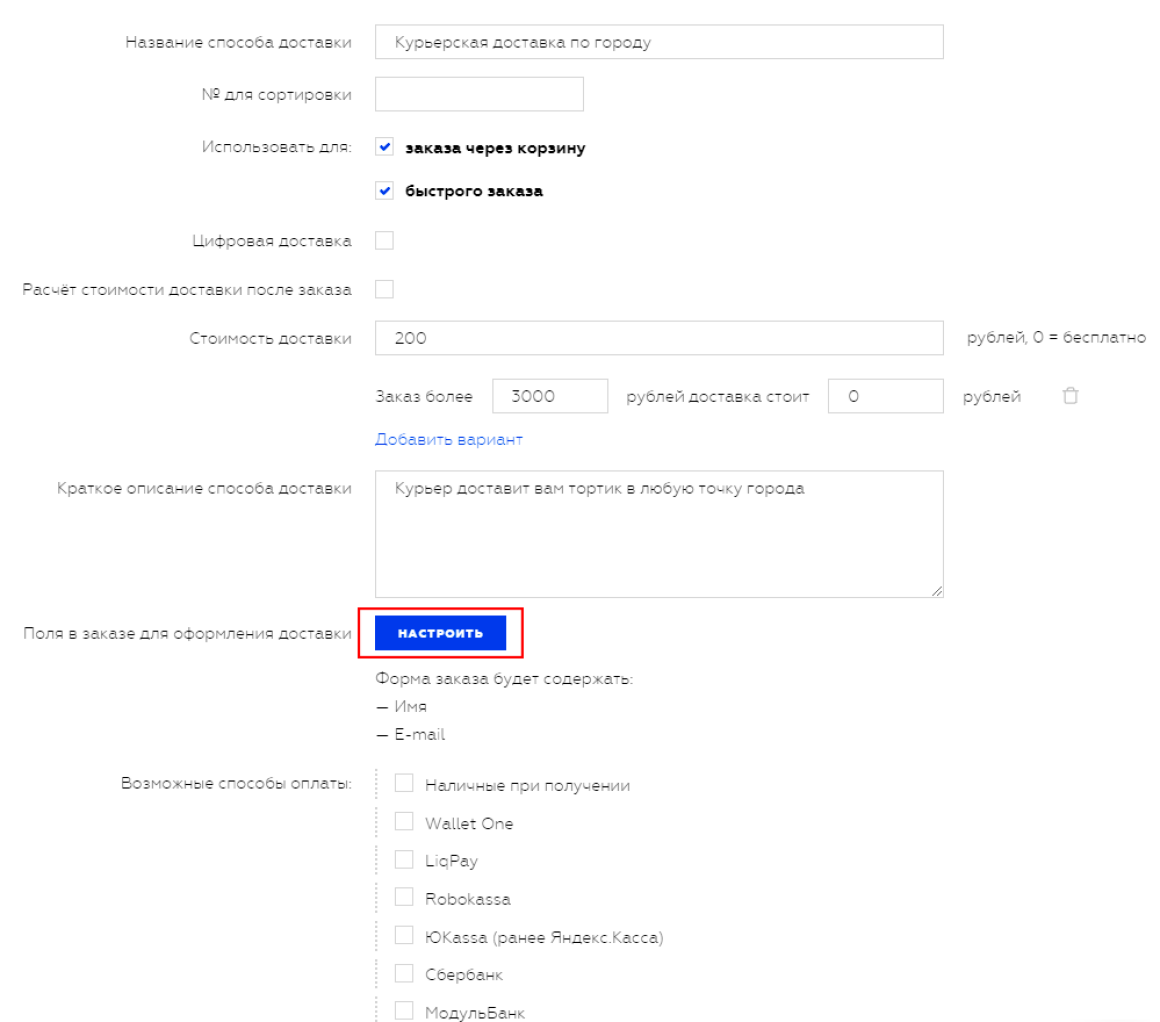Click the 'Добавить вариант' link
The image size is (1160, 1022).
point(448,440)
